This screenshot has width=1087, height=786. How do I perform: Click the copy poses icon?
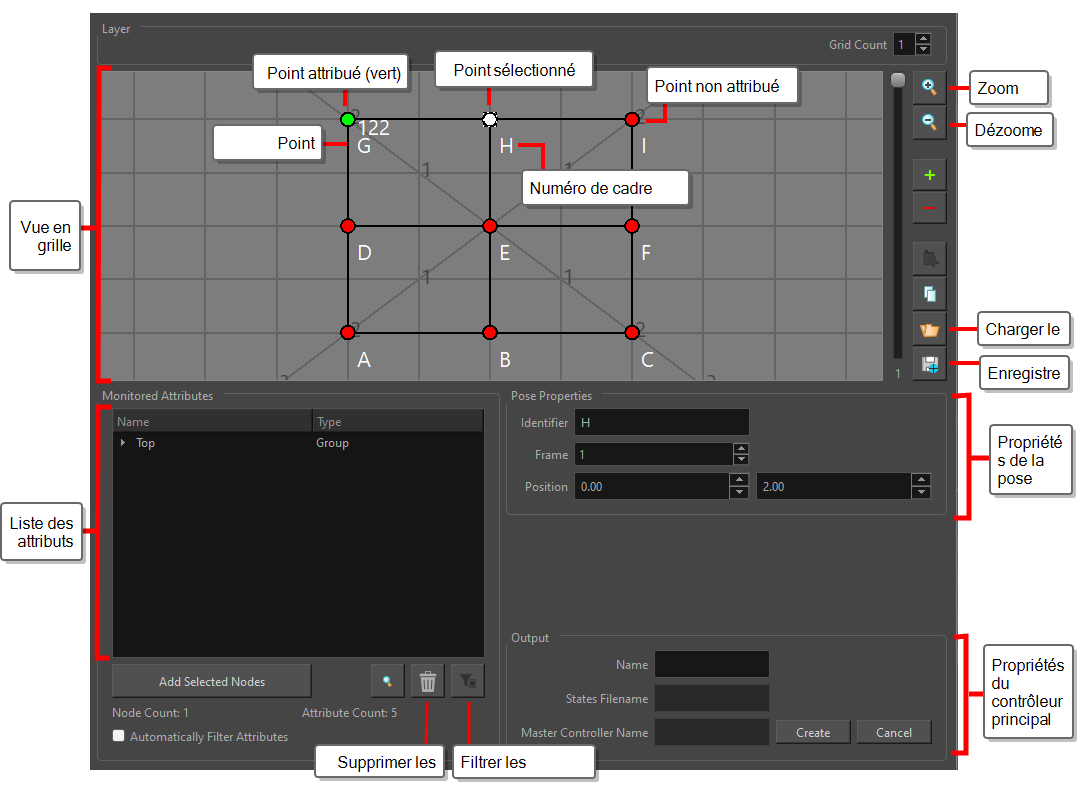point(929,293)
